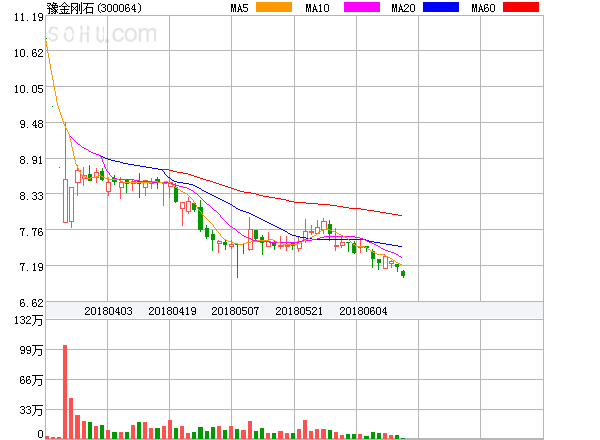Click the 7.76 price axis label

coord(31,232)
